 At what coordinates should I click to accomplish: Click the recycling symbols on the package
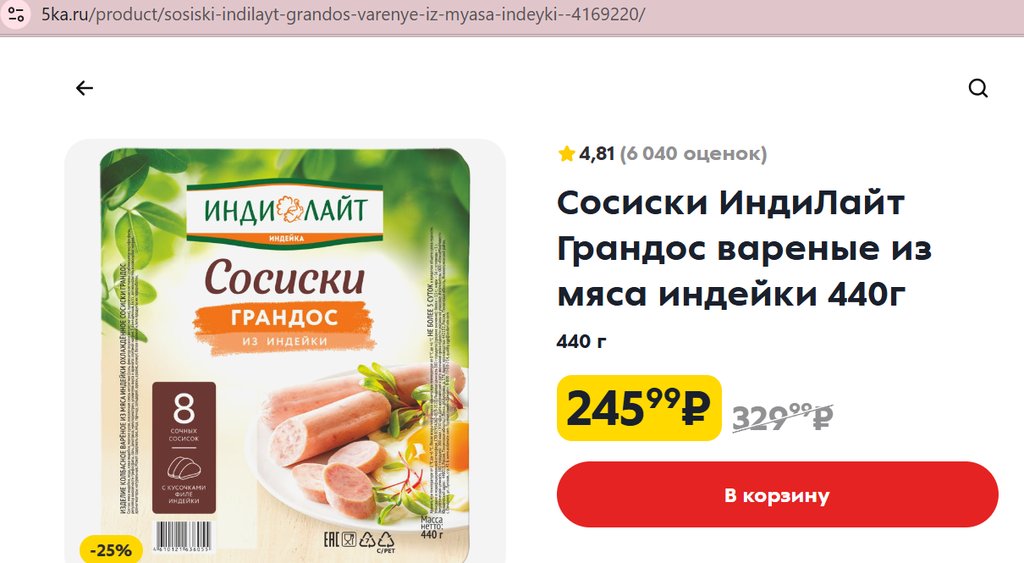click(377, 540)
